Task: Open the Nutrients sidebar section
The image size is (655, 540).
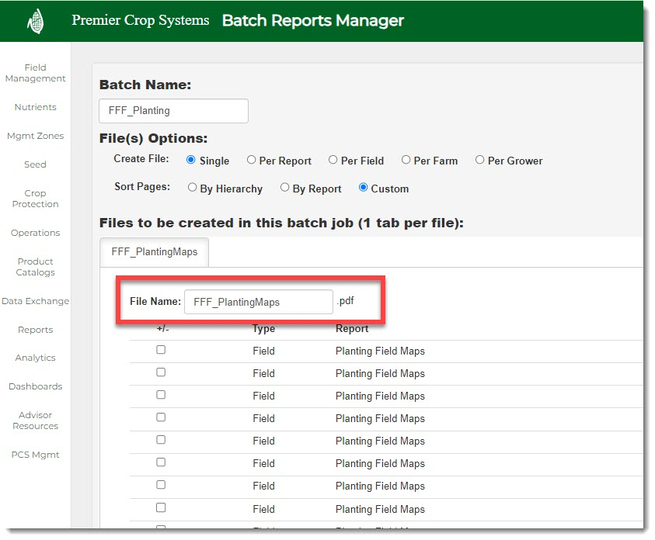Action: [x=35, y=107]
